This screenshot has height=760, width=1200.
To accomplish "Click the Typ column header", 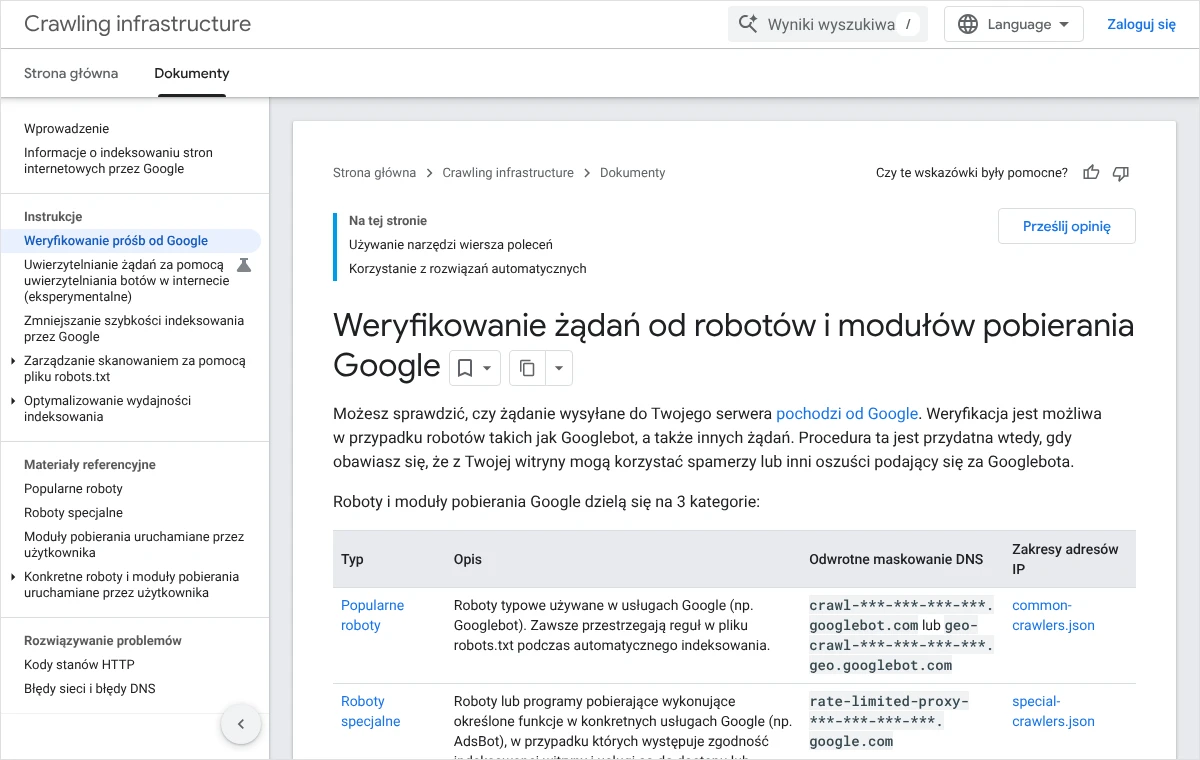I will point(352,559).
